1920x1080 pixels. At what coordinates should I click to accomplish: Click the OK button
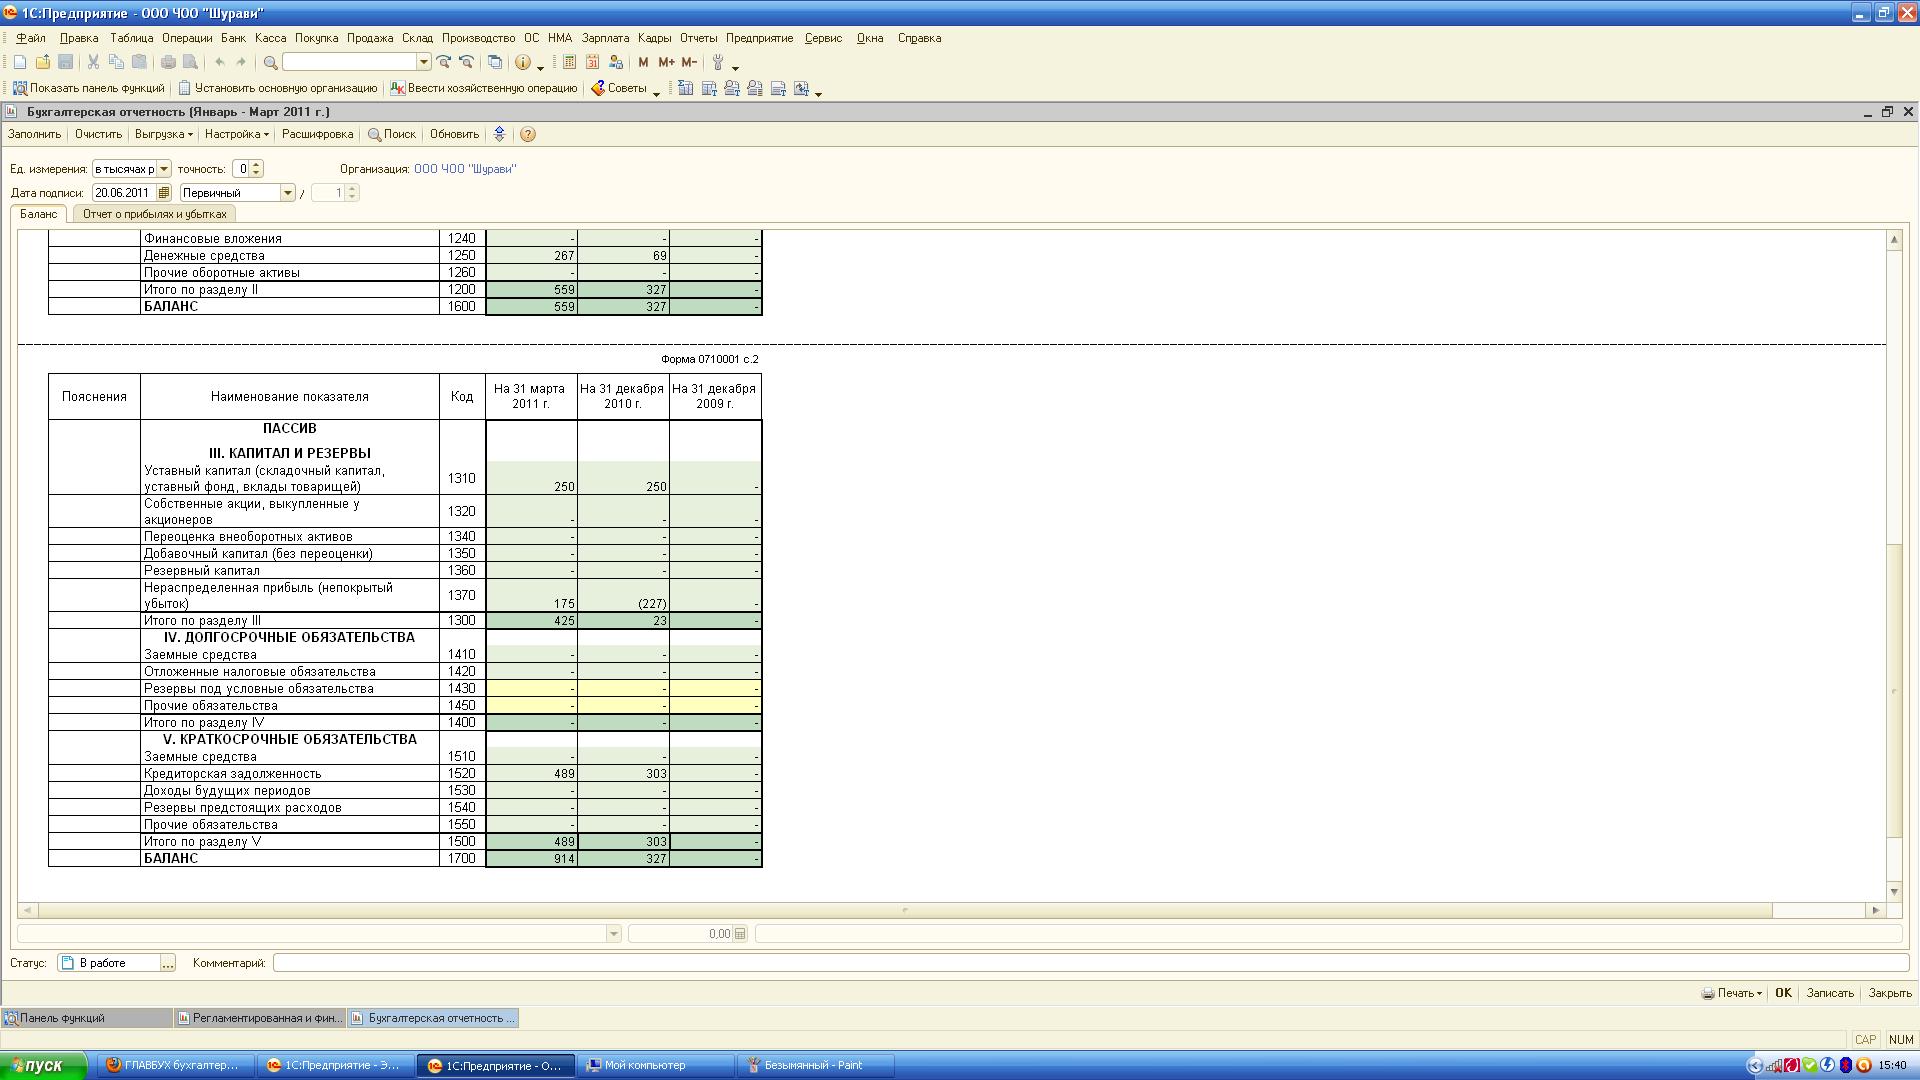(x=1783, y=993)
